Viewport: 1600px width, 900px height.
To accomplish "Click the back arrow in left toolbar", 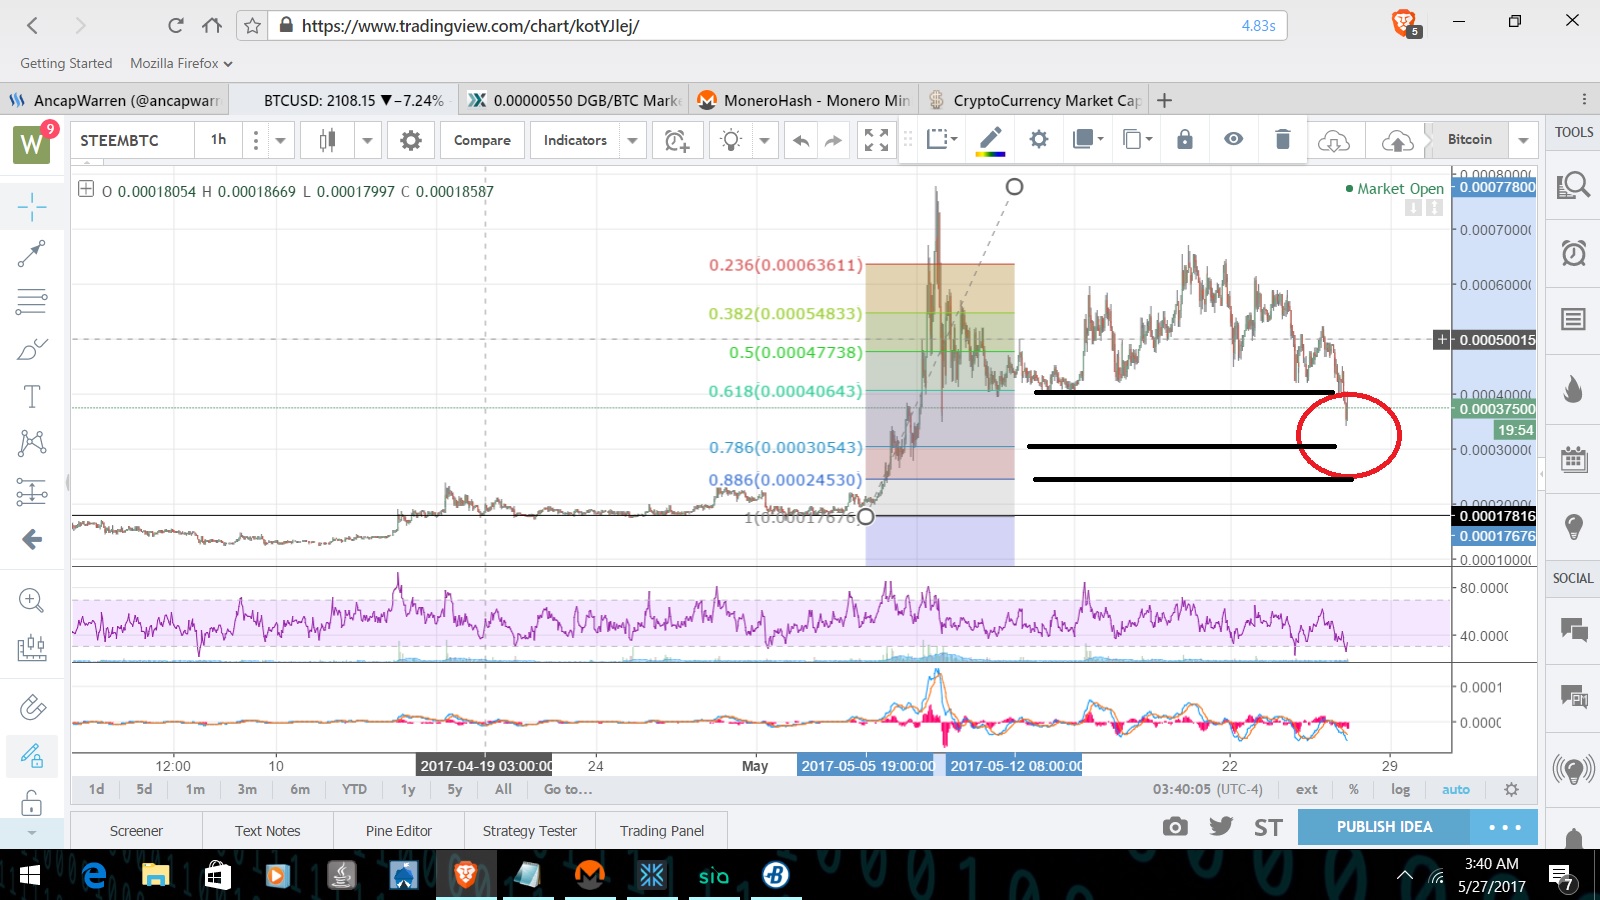I will [x=32, y=540].
